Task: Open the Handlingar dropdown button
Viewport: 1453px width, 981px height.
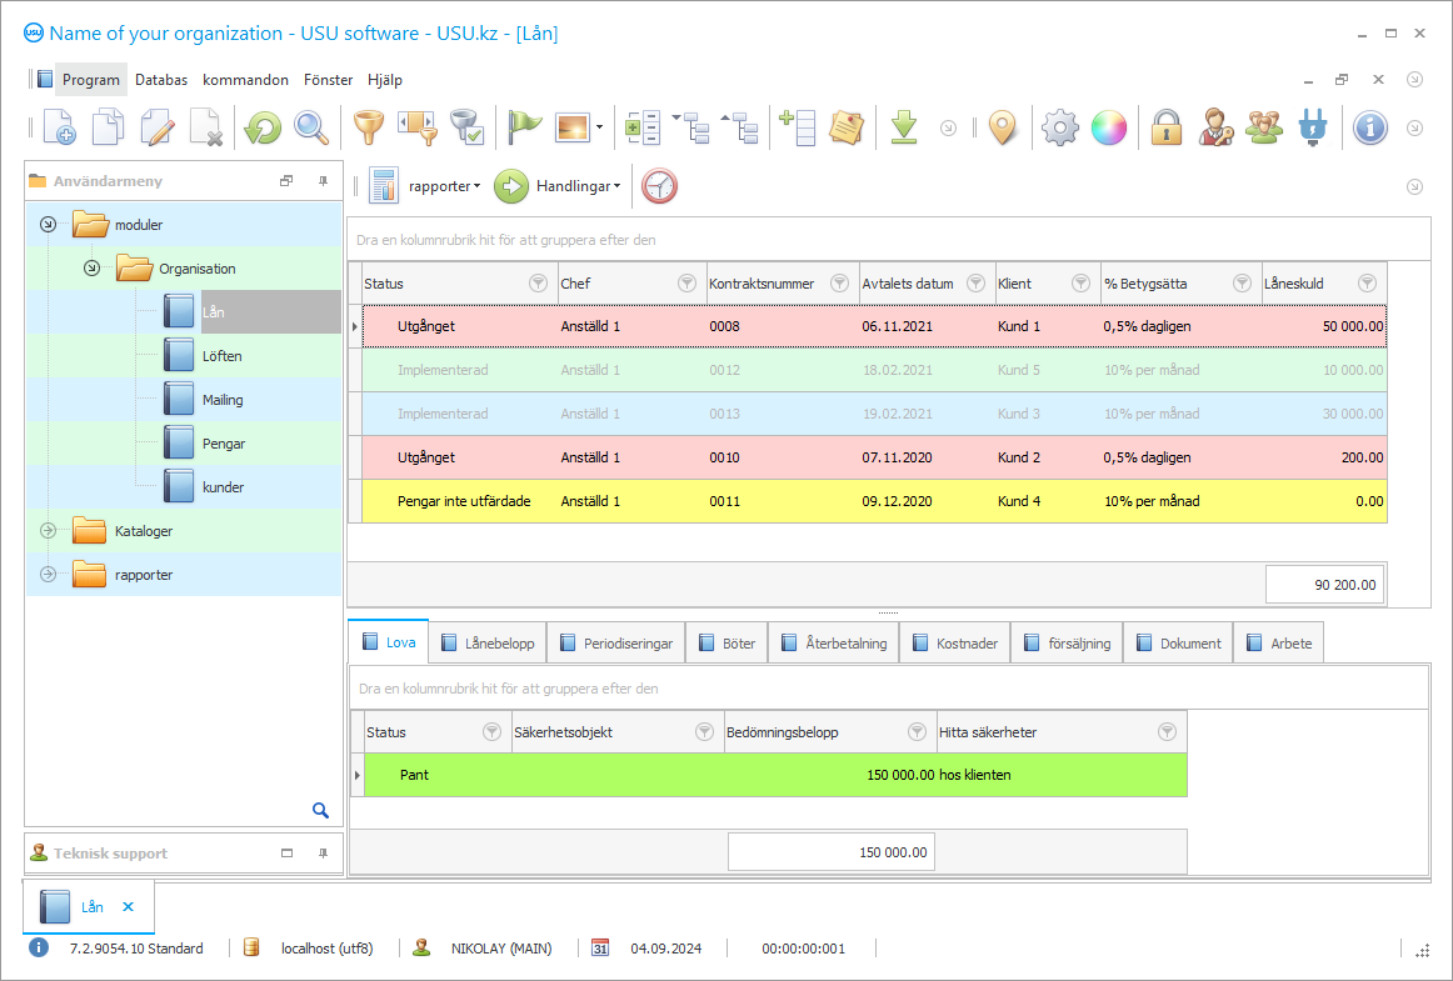Action: (x=558, y=186)
